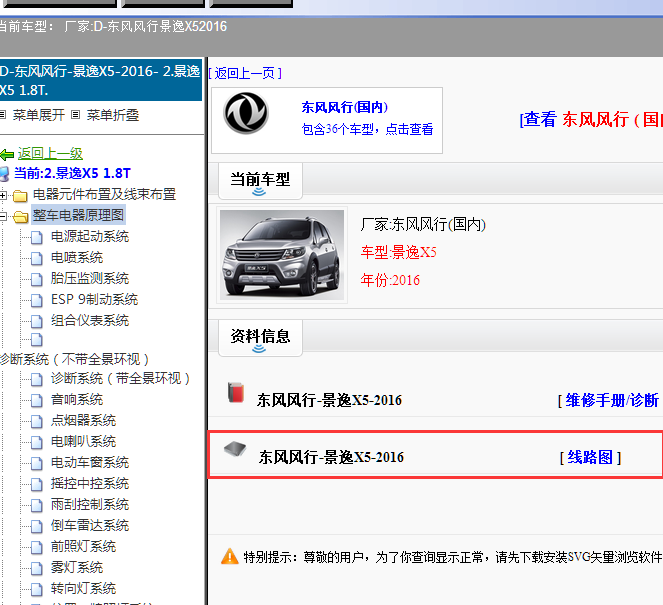The width and height of the screenshot is (663, 605).
Task: Click 车型:景逸X5 red text
Action: click(398, 252)
